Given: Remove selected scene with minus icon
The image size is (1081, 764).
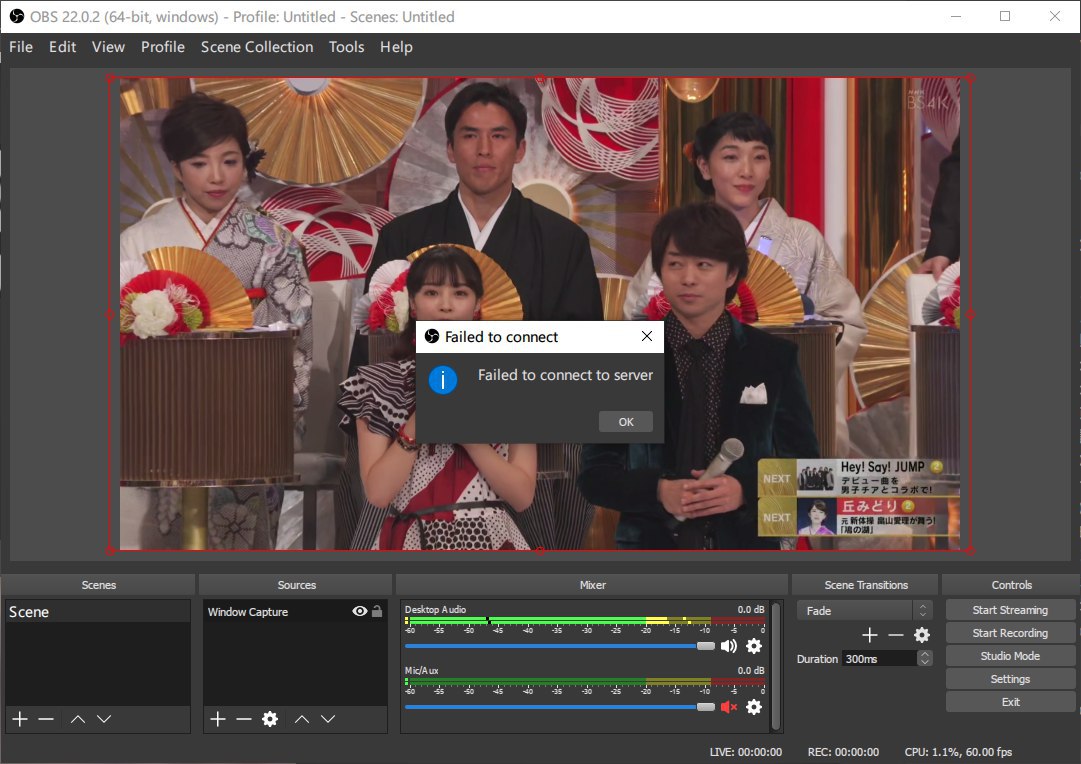Looking at the screenshot, I should pyautogui.click(x=46, y=719).
